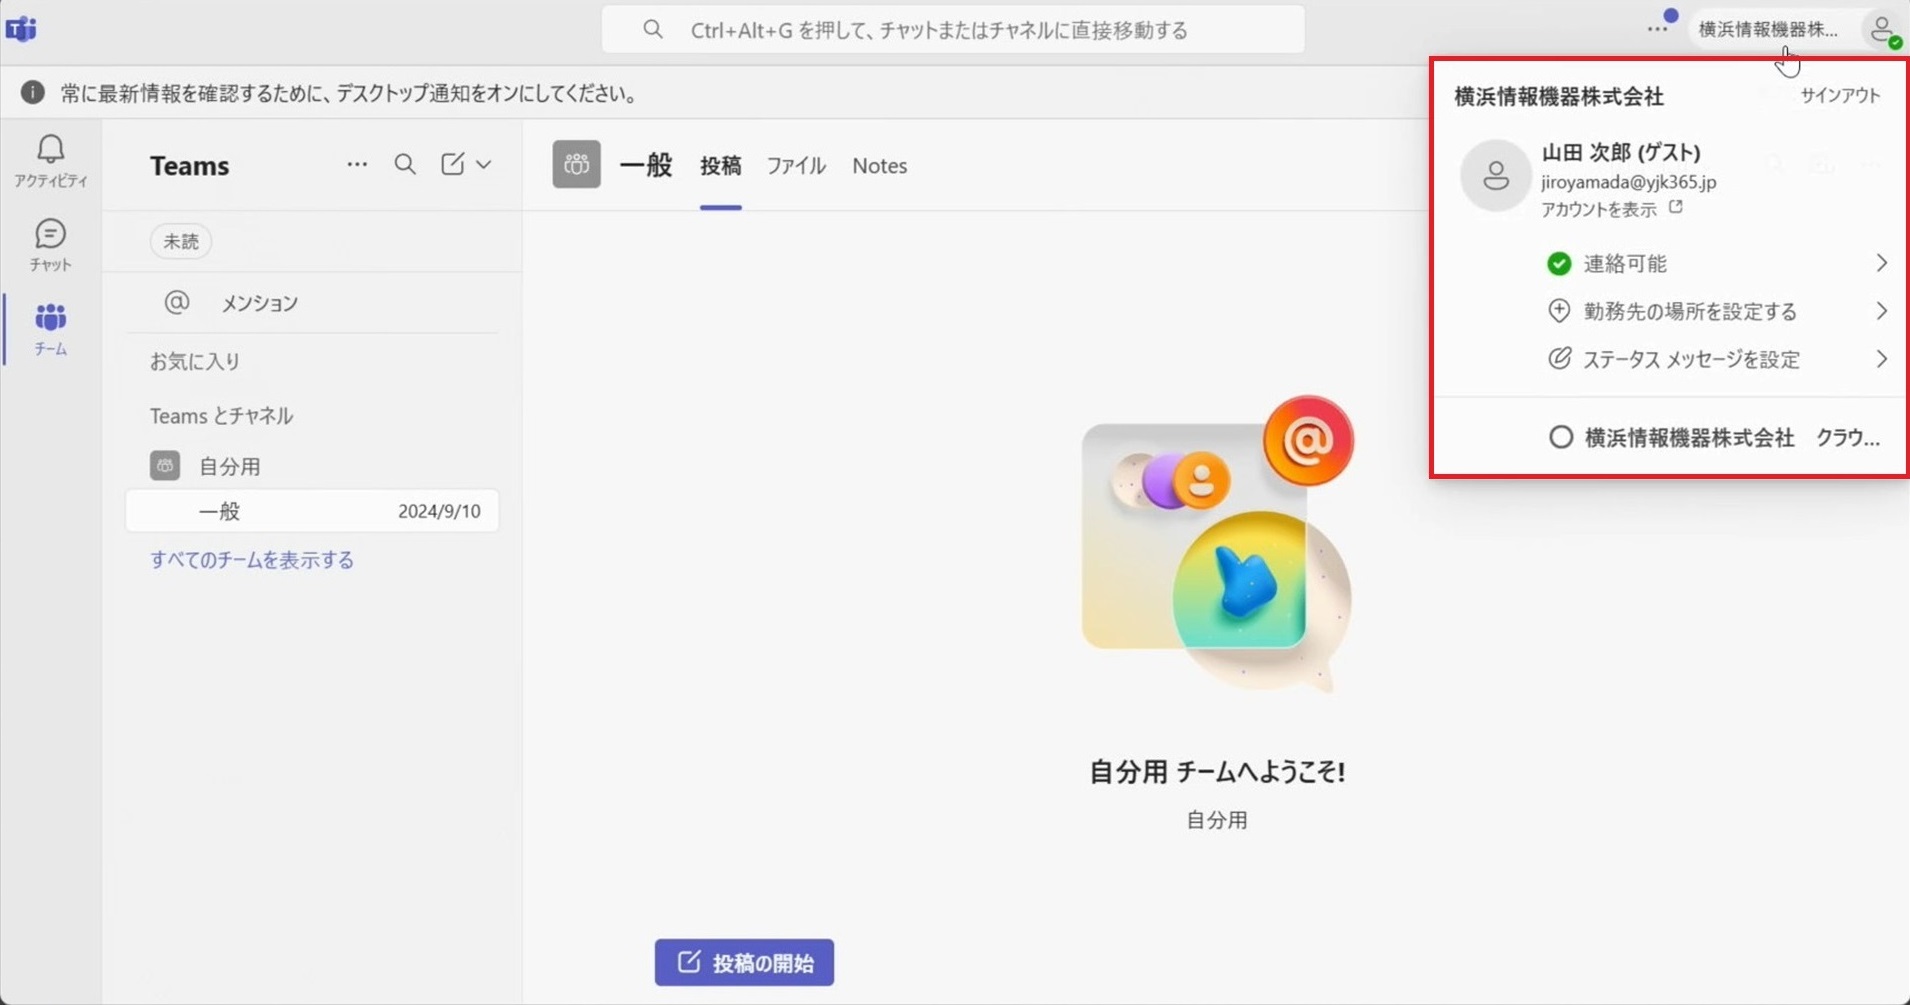This screenshot has height=1005, width=1910.
Task: Click the profile avatar icon in title bar
Action: pos(1884,30)
